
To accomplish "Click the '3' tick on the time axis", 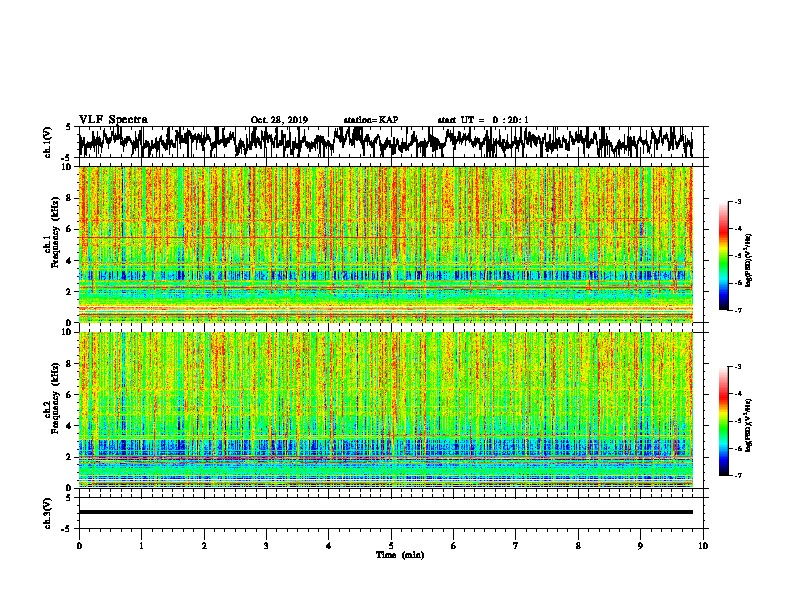I will coord(266,546).
